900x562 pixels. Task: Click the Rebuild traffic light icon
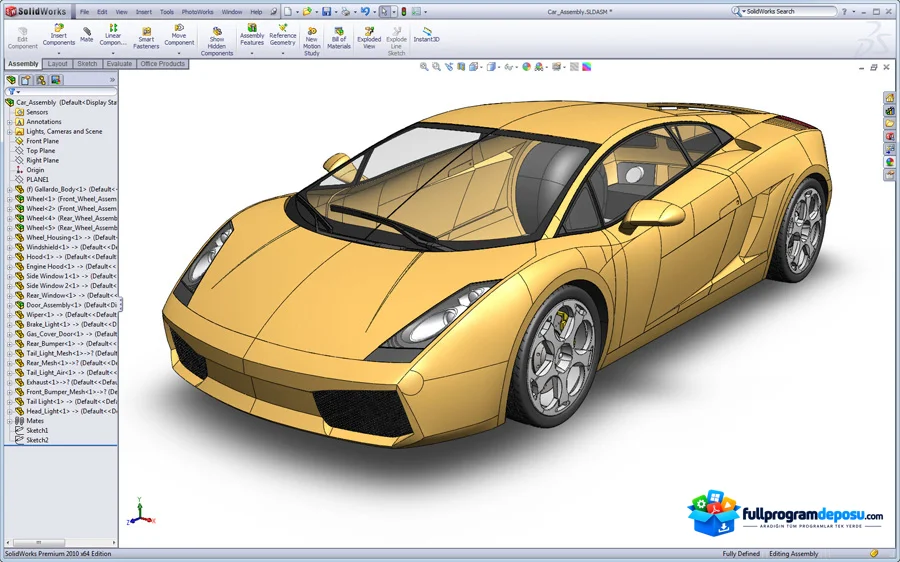coord(404,11)
